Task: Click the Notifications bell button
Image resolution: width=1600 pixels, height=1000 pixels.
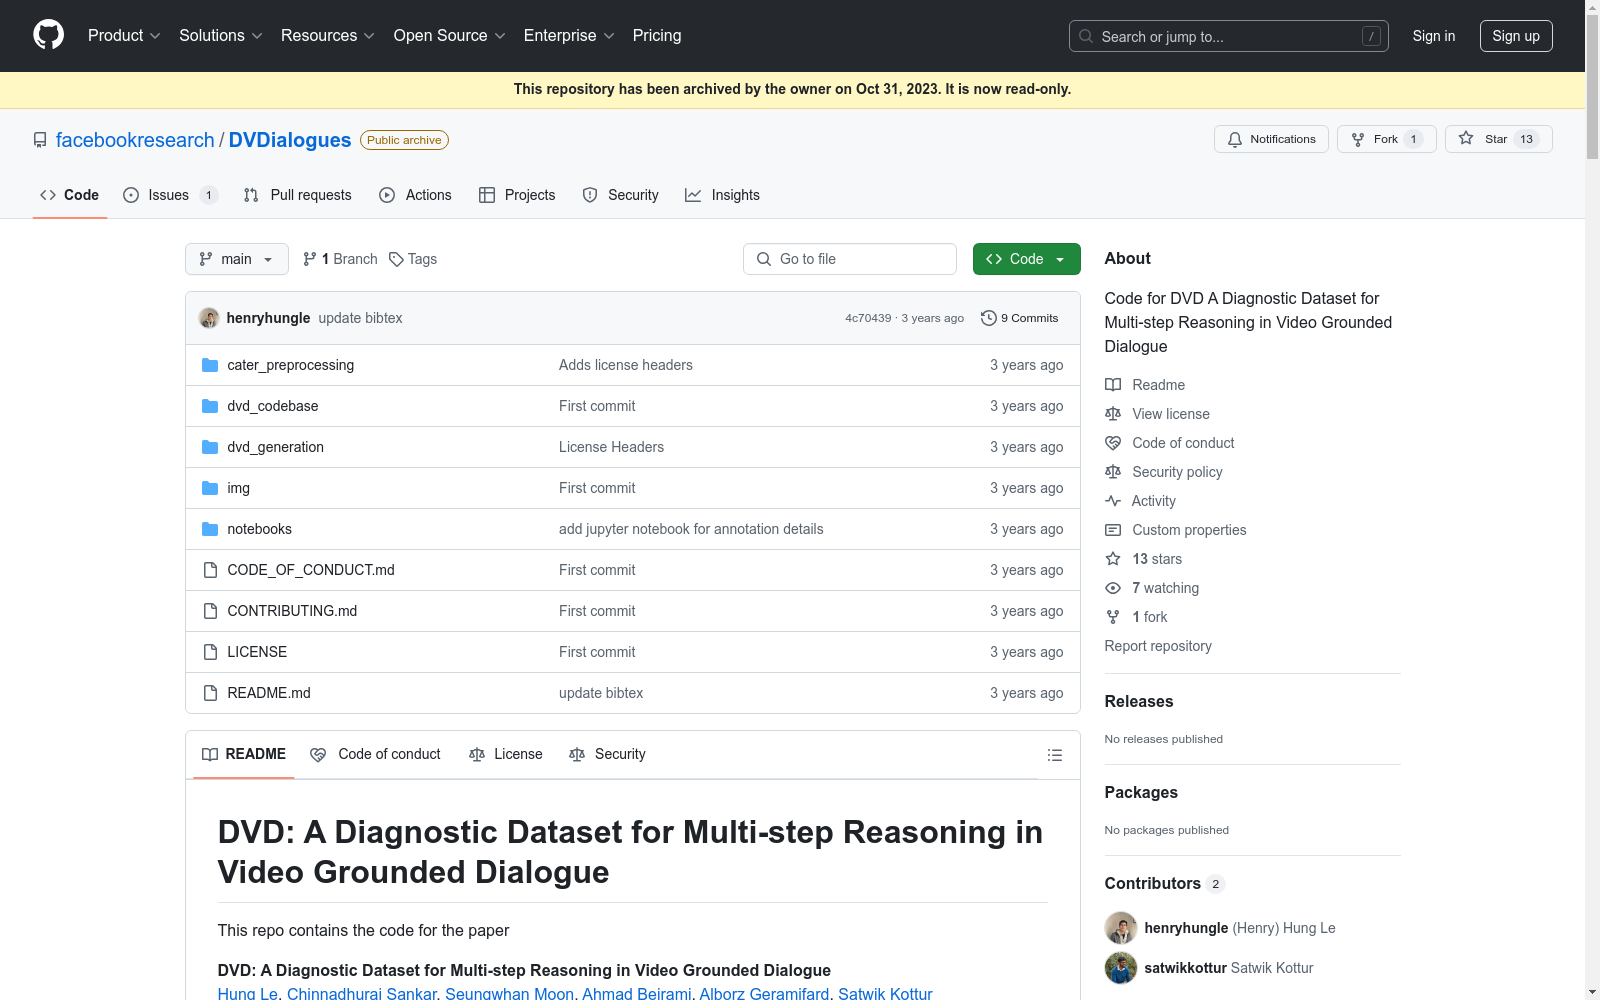Action: (1271, 139)
